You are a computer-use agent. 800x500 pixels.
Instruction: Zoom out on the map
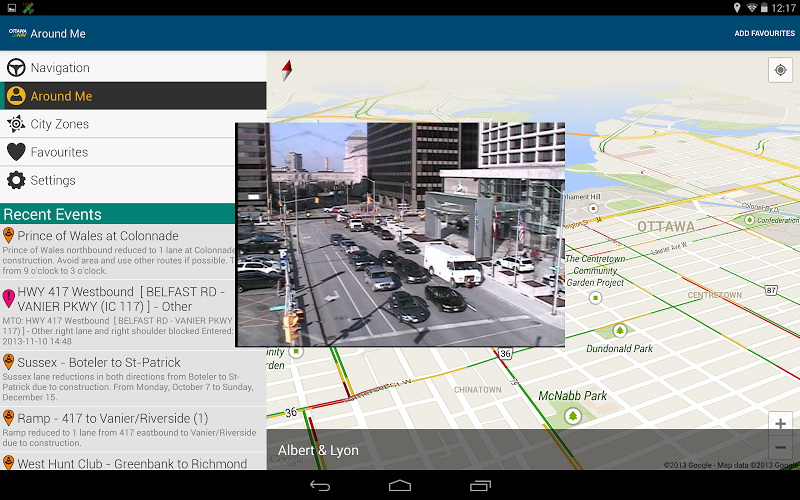click(780, 447)
